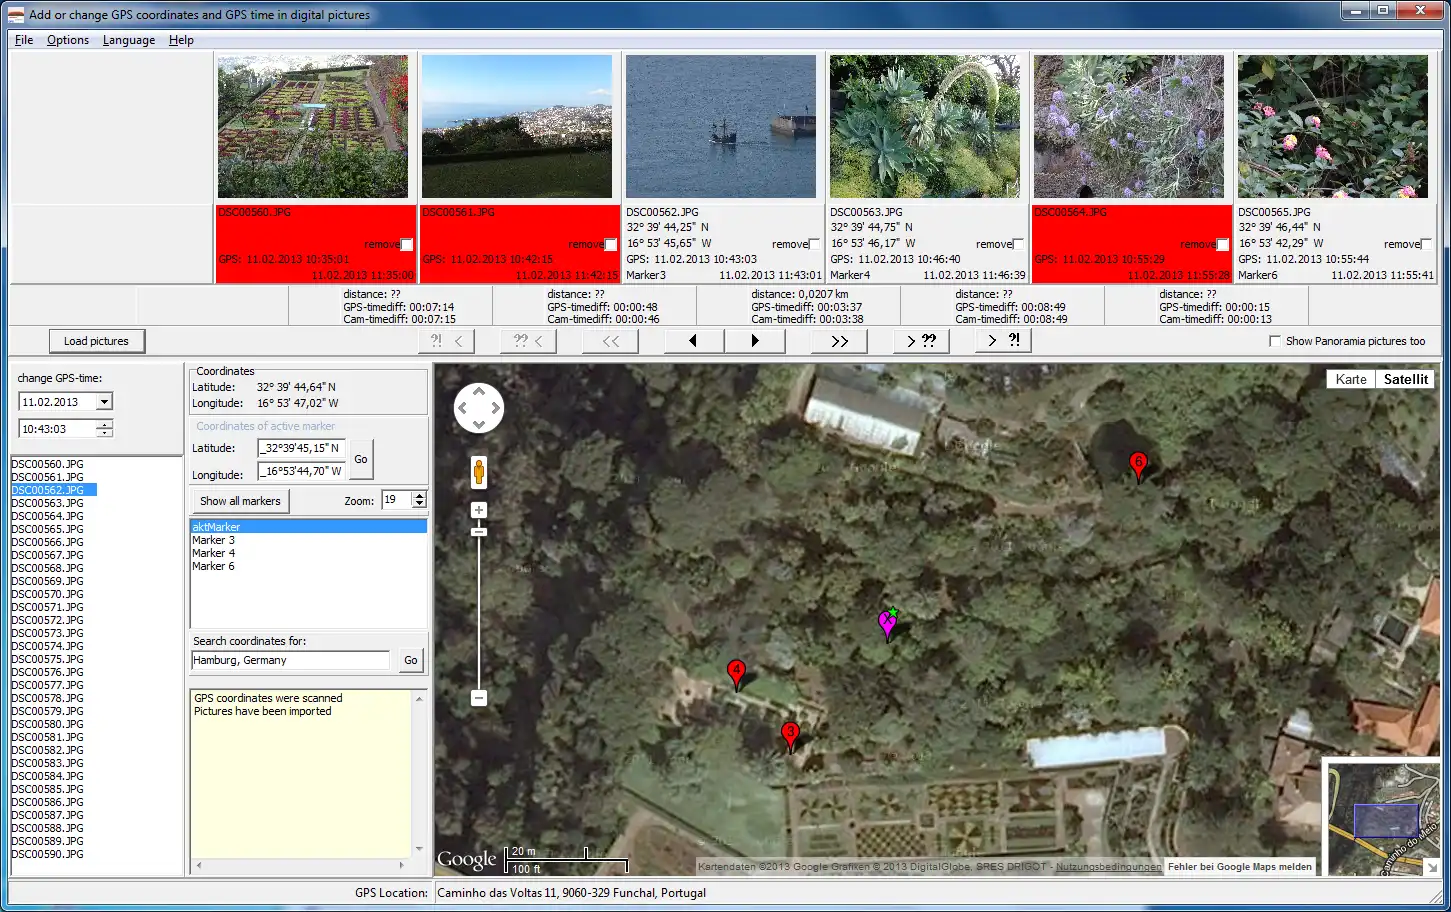Select red map marker number 4
Viewport: 1451px width, 912px height.
(x=736, y=674)
